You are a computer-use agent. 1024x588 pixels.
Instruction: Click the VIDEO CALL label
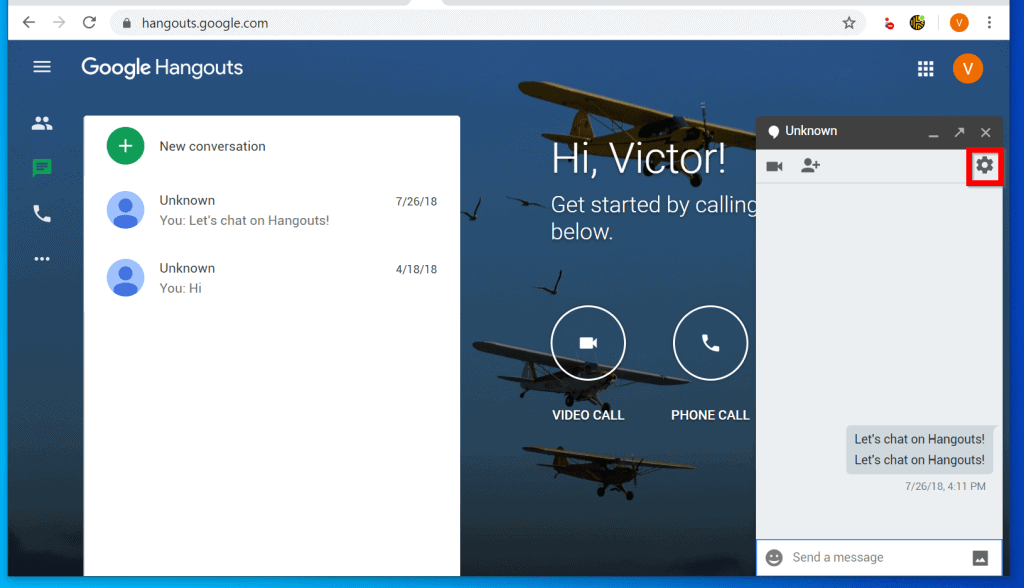click(x=588, y=416)
